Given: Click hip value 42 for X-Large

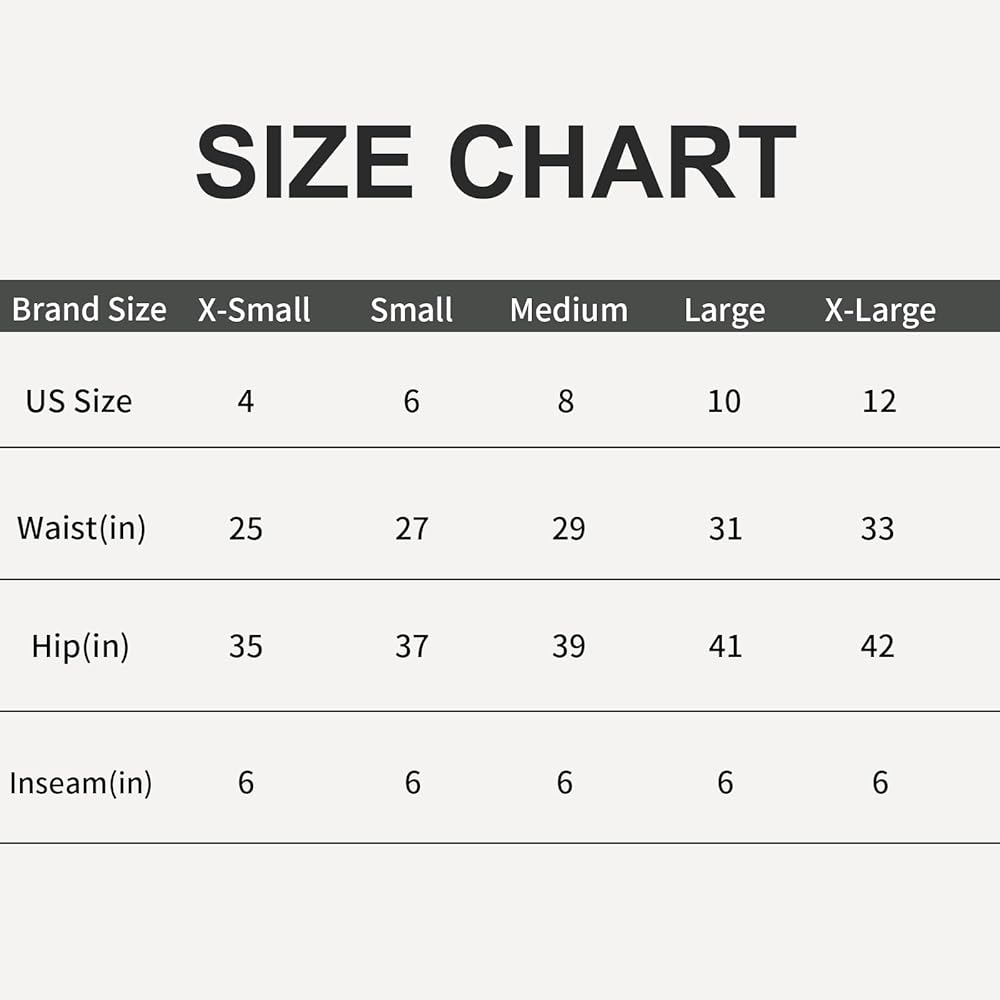Looking at the screenshot, I should (x=878, y=646).
